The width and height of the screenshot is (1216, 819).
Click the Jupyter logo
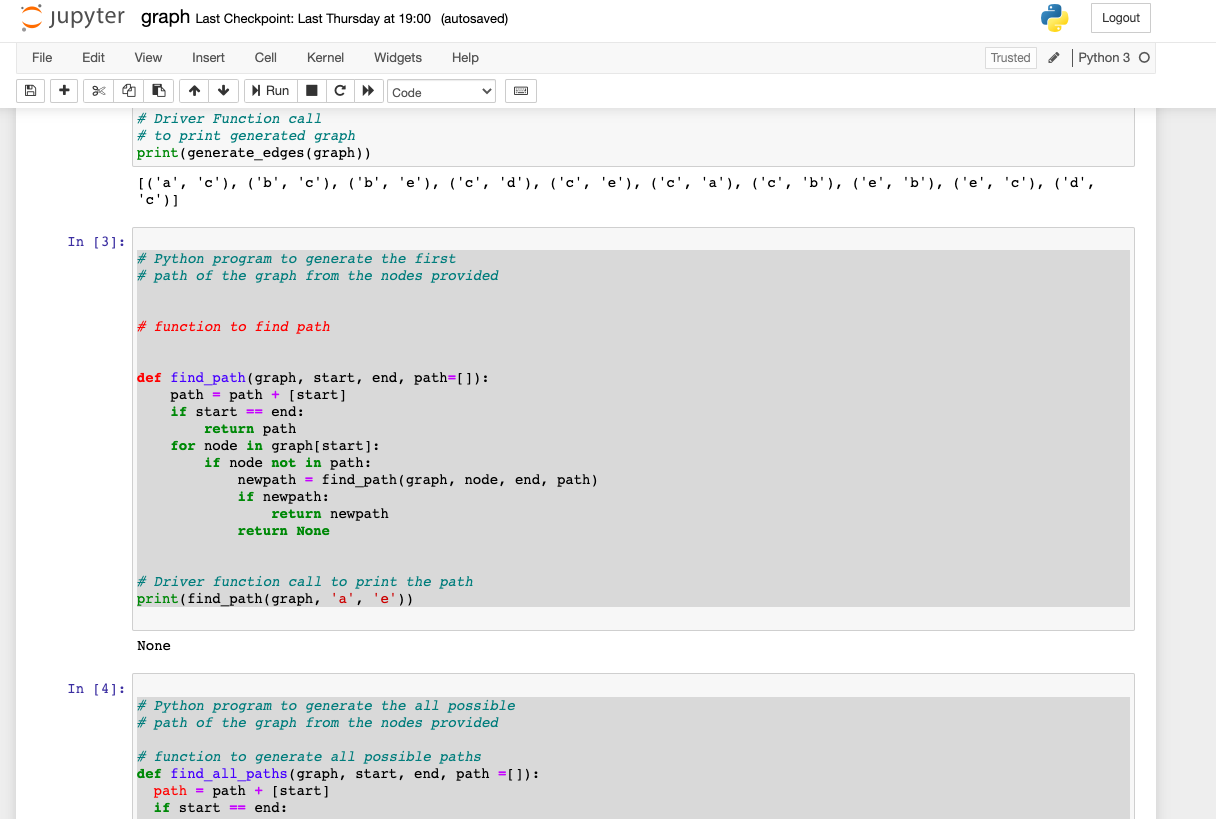tap(73, 18)
